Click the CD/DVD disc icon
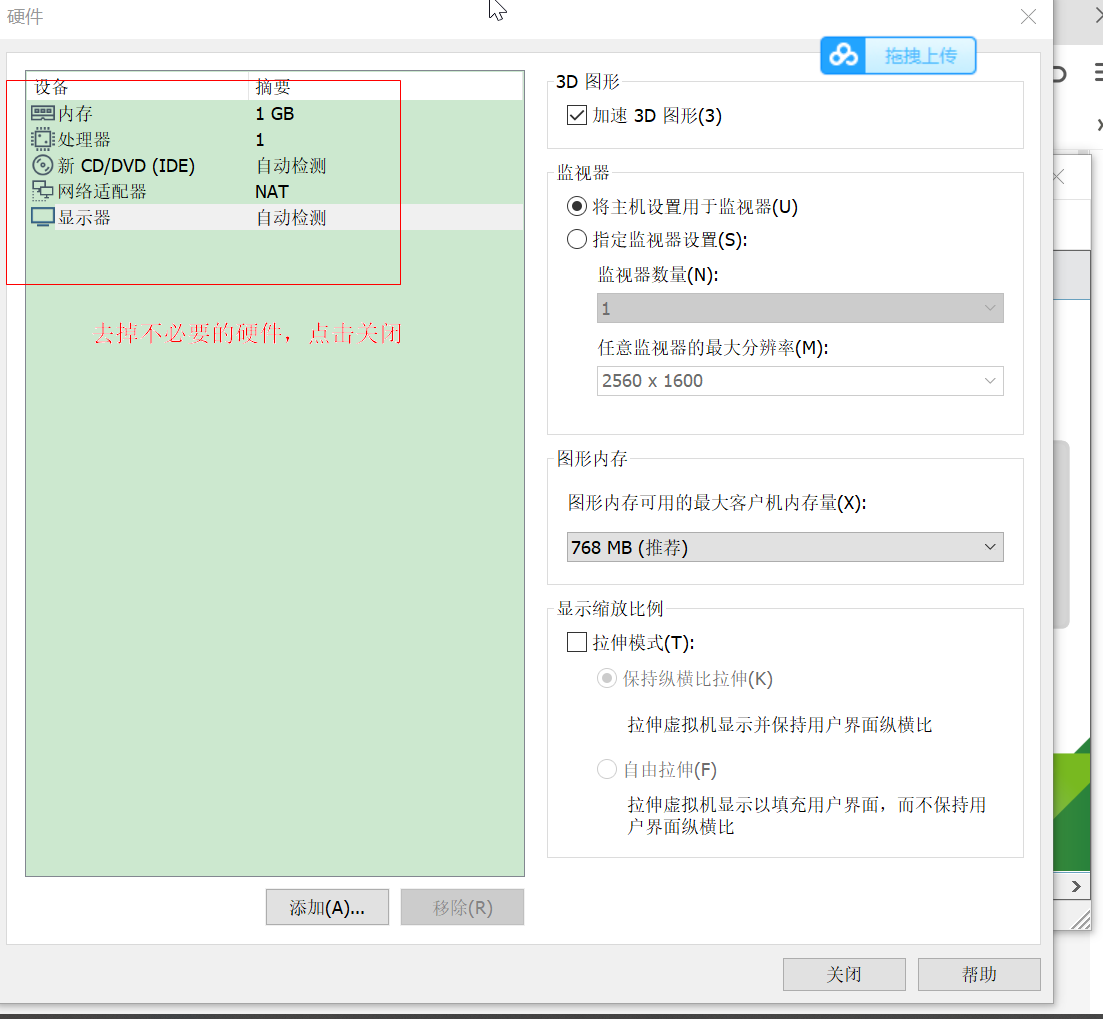 pyautogui.click(x=42, y=165)
